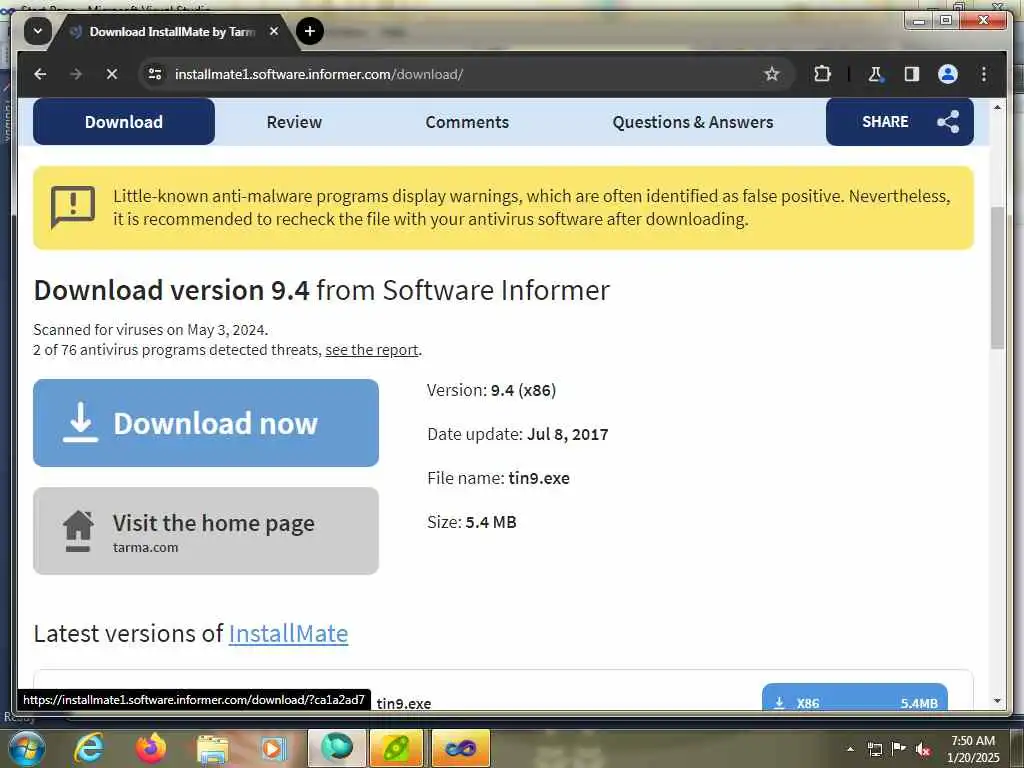Click the SHARE button
This screenshot has width=1024, height=768.
point(899,121)
